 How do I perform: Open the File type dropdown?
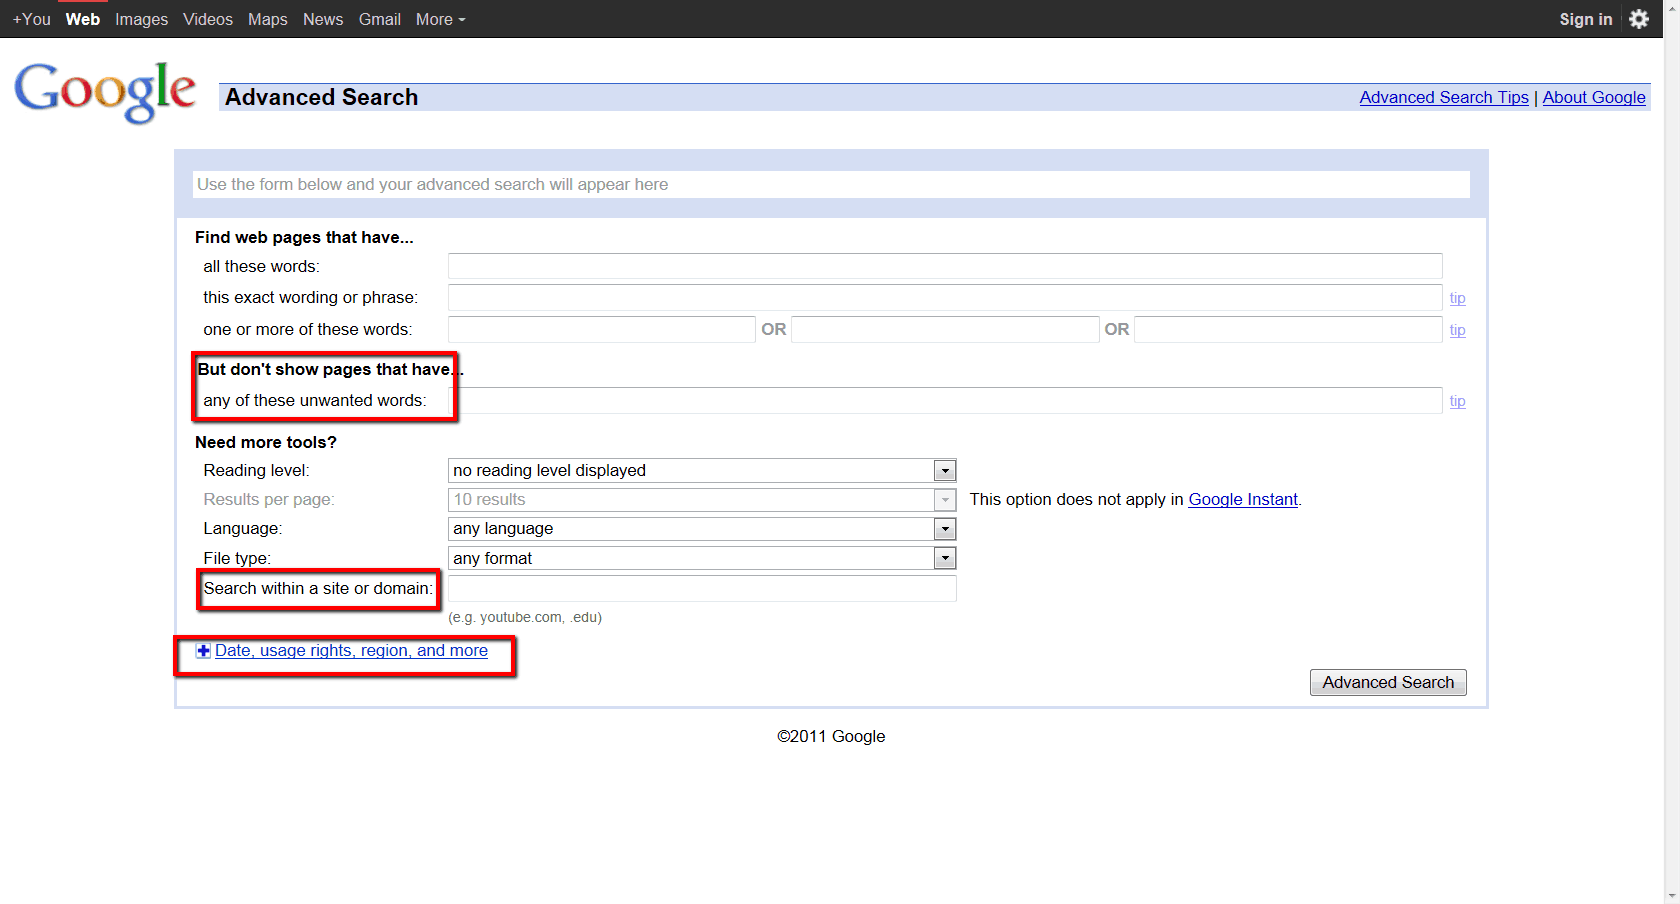click(x=701, y=559)
